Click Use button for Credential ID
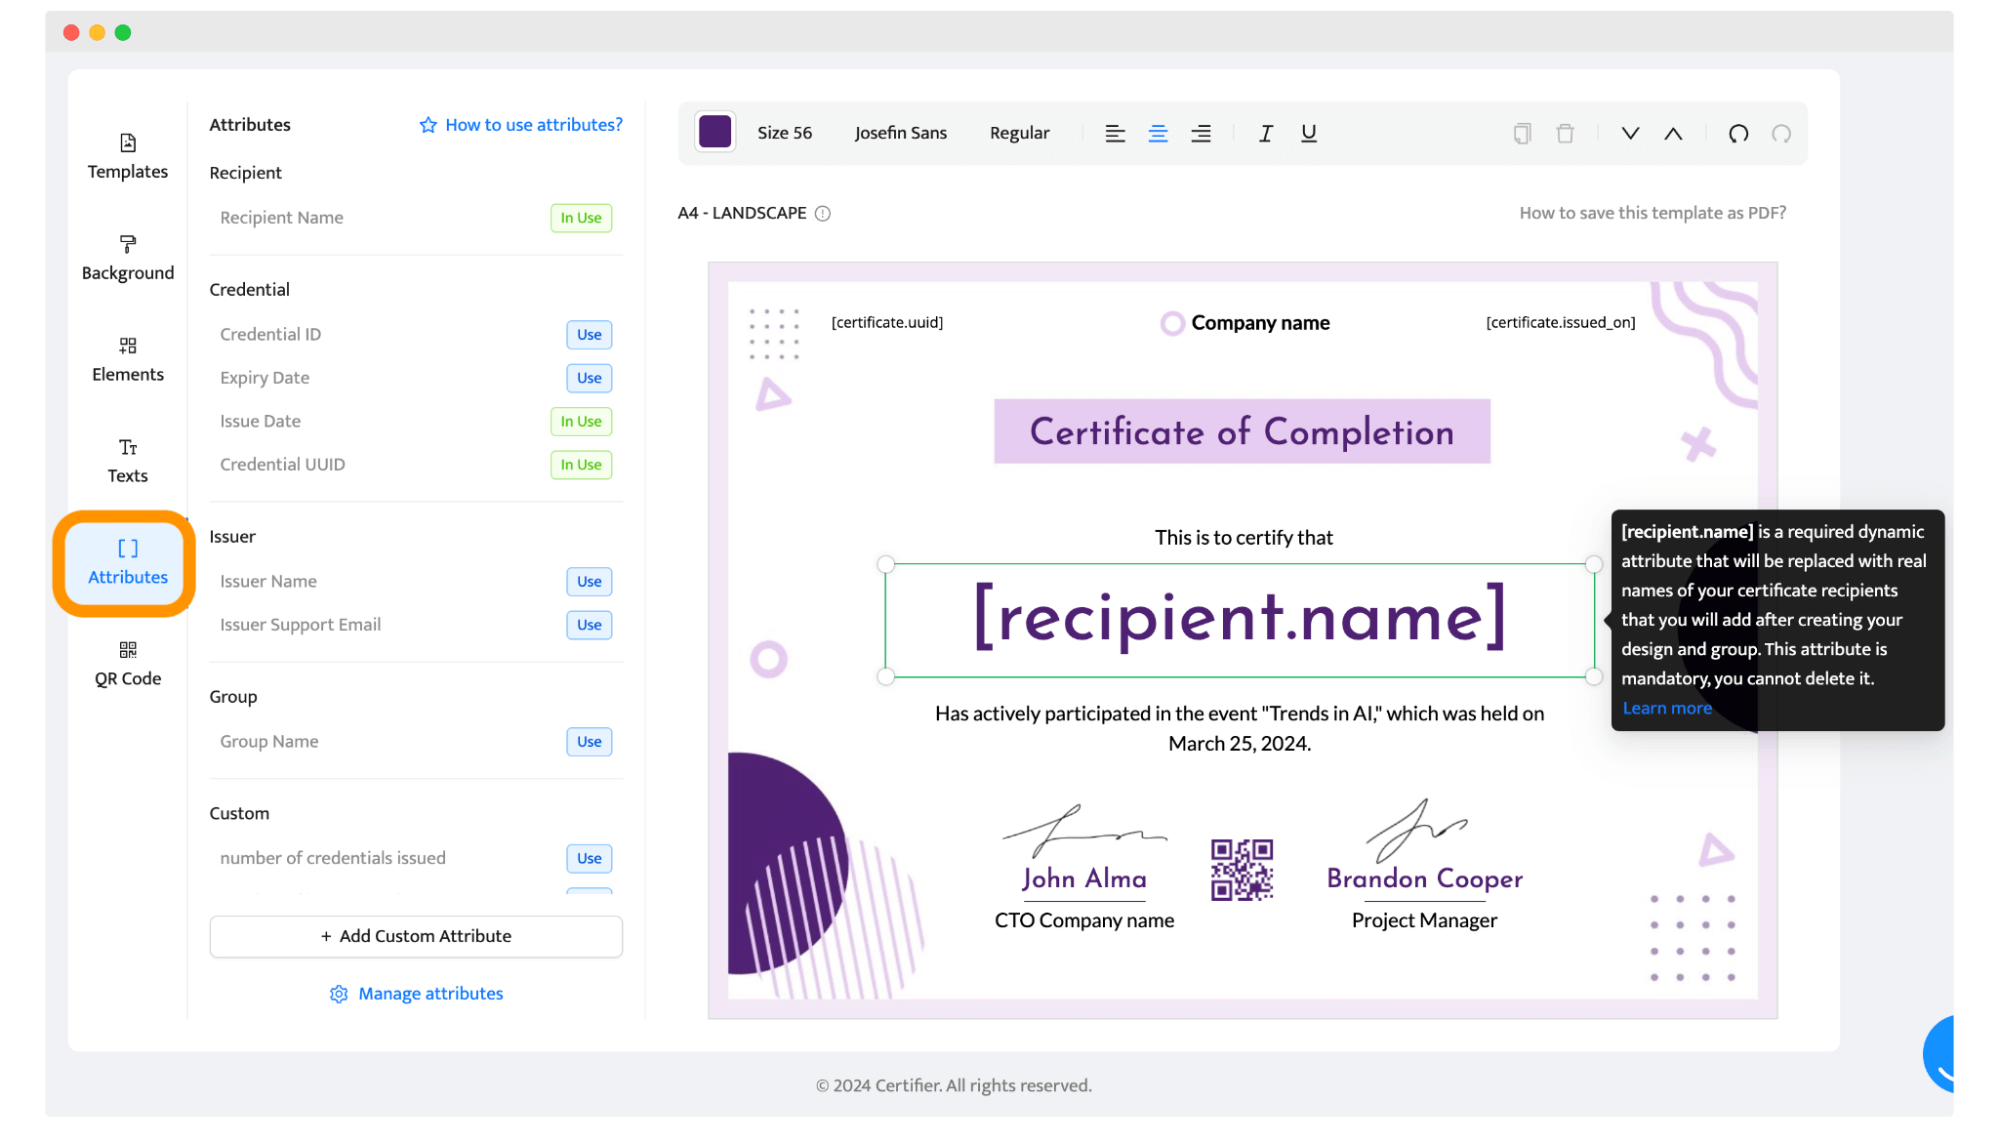The image size is (1999, 1128). point(589,335)
